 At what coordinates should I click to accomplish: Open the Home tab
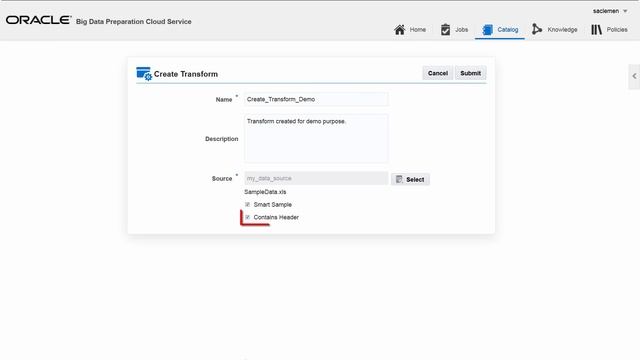tap(410, 29)
